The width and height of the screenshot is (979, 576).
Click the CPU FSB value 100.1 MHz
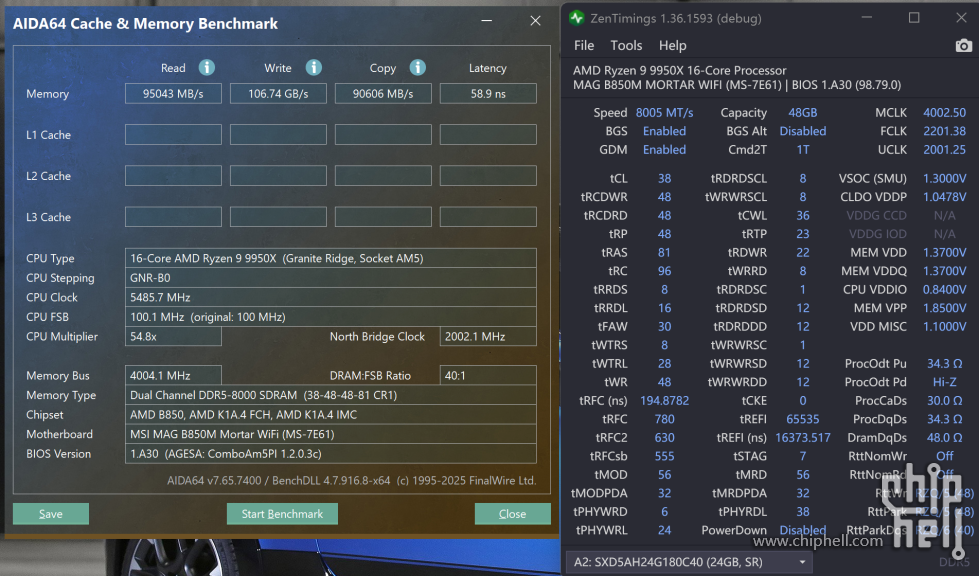click(330, 317)
